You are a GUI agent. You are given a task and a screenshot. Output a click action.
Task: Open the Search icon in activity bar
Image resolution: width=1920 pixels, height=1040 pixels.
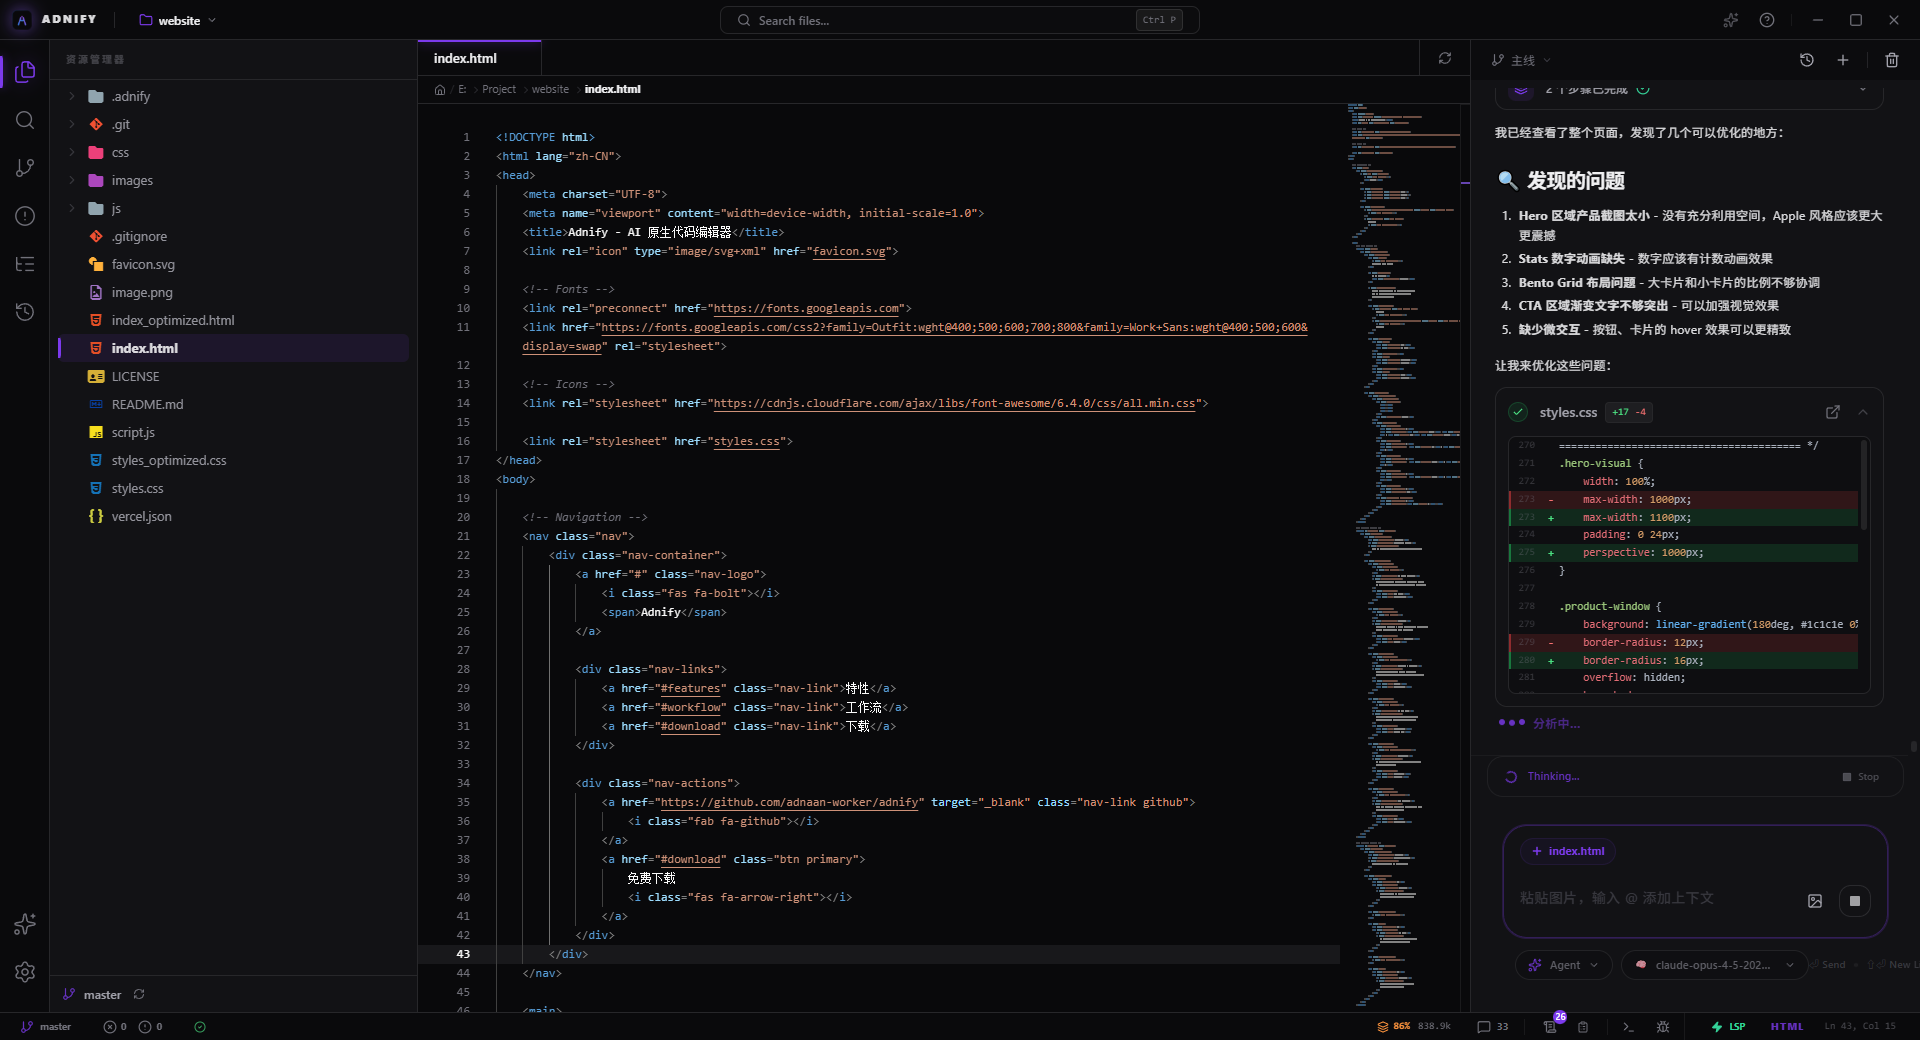coord(25,120)
